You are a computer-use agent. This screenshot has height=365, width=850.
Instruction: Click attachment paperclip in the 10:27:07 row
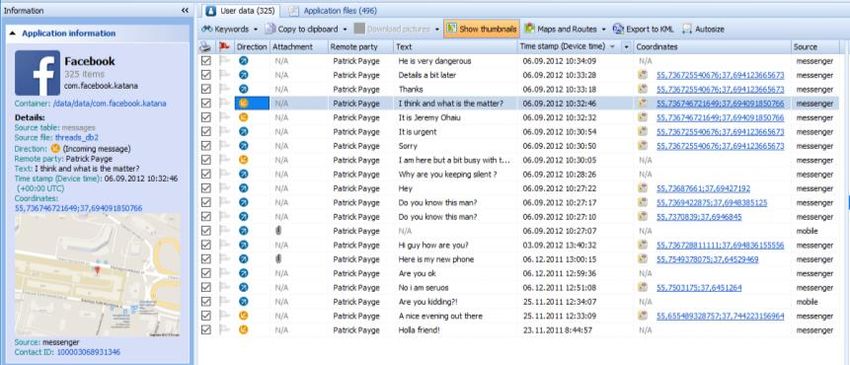pos(279,230)
